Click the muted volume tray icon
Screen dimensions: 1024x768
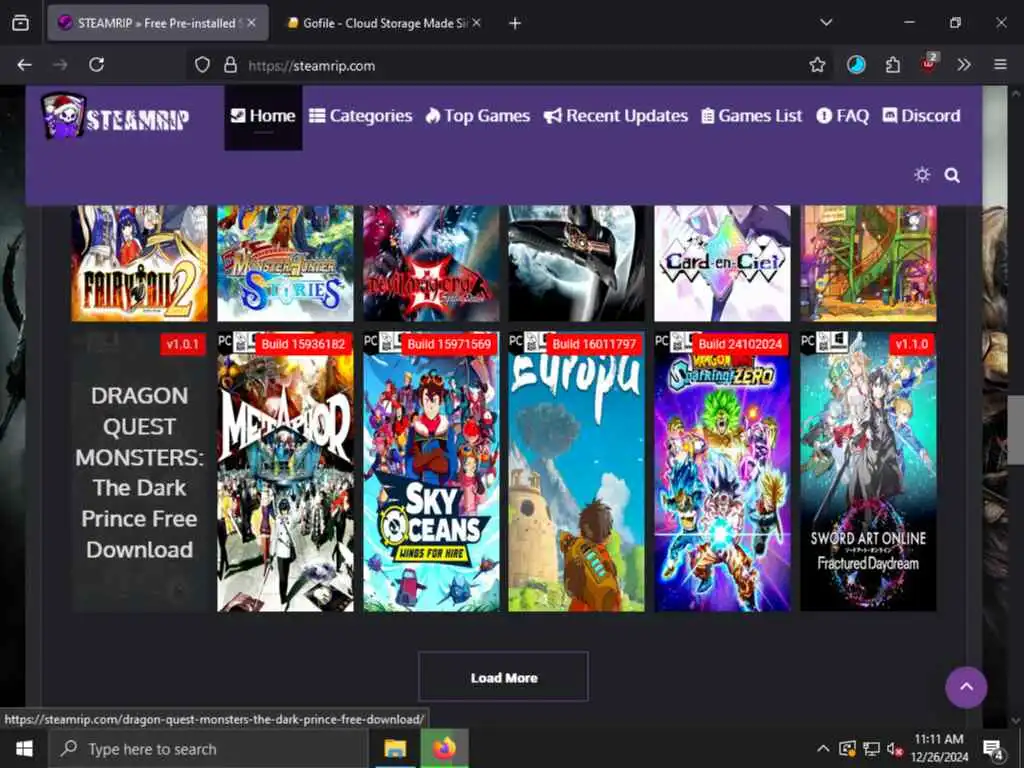[895, 749]
